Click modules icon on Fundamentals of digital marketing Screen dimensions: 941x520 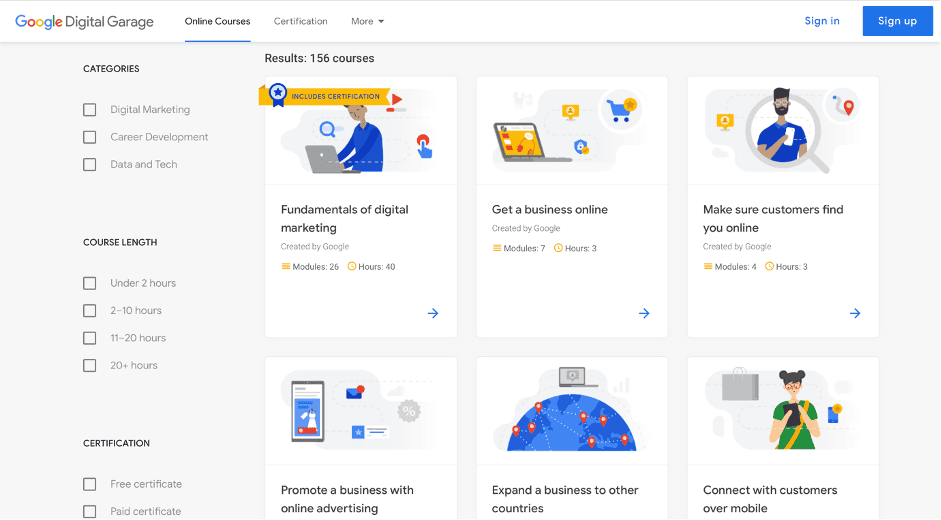click(x=286, y=267)
